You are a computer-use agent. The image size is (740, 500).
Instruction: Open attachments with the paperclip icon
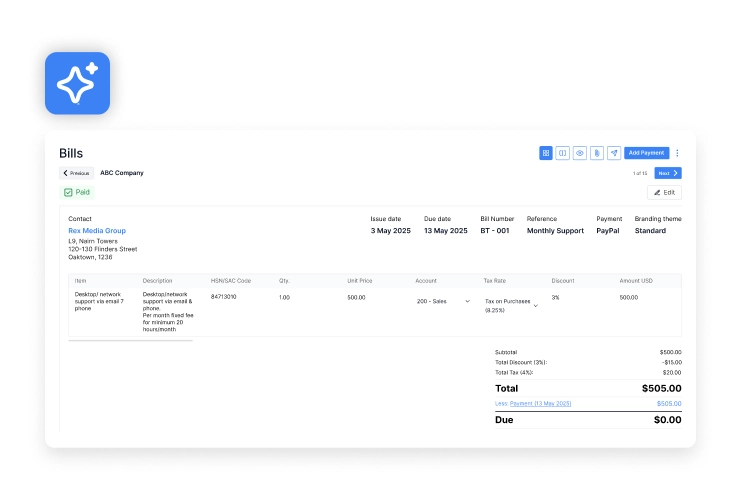[x=596, y=153]
